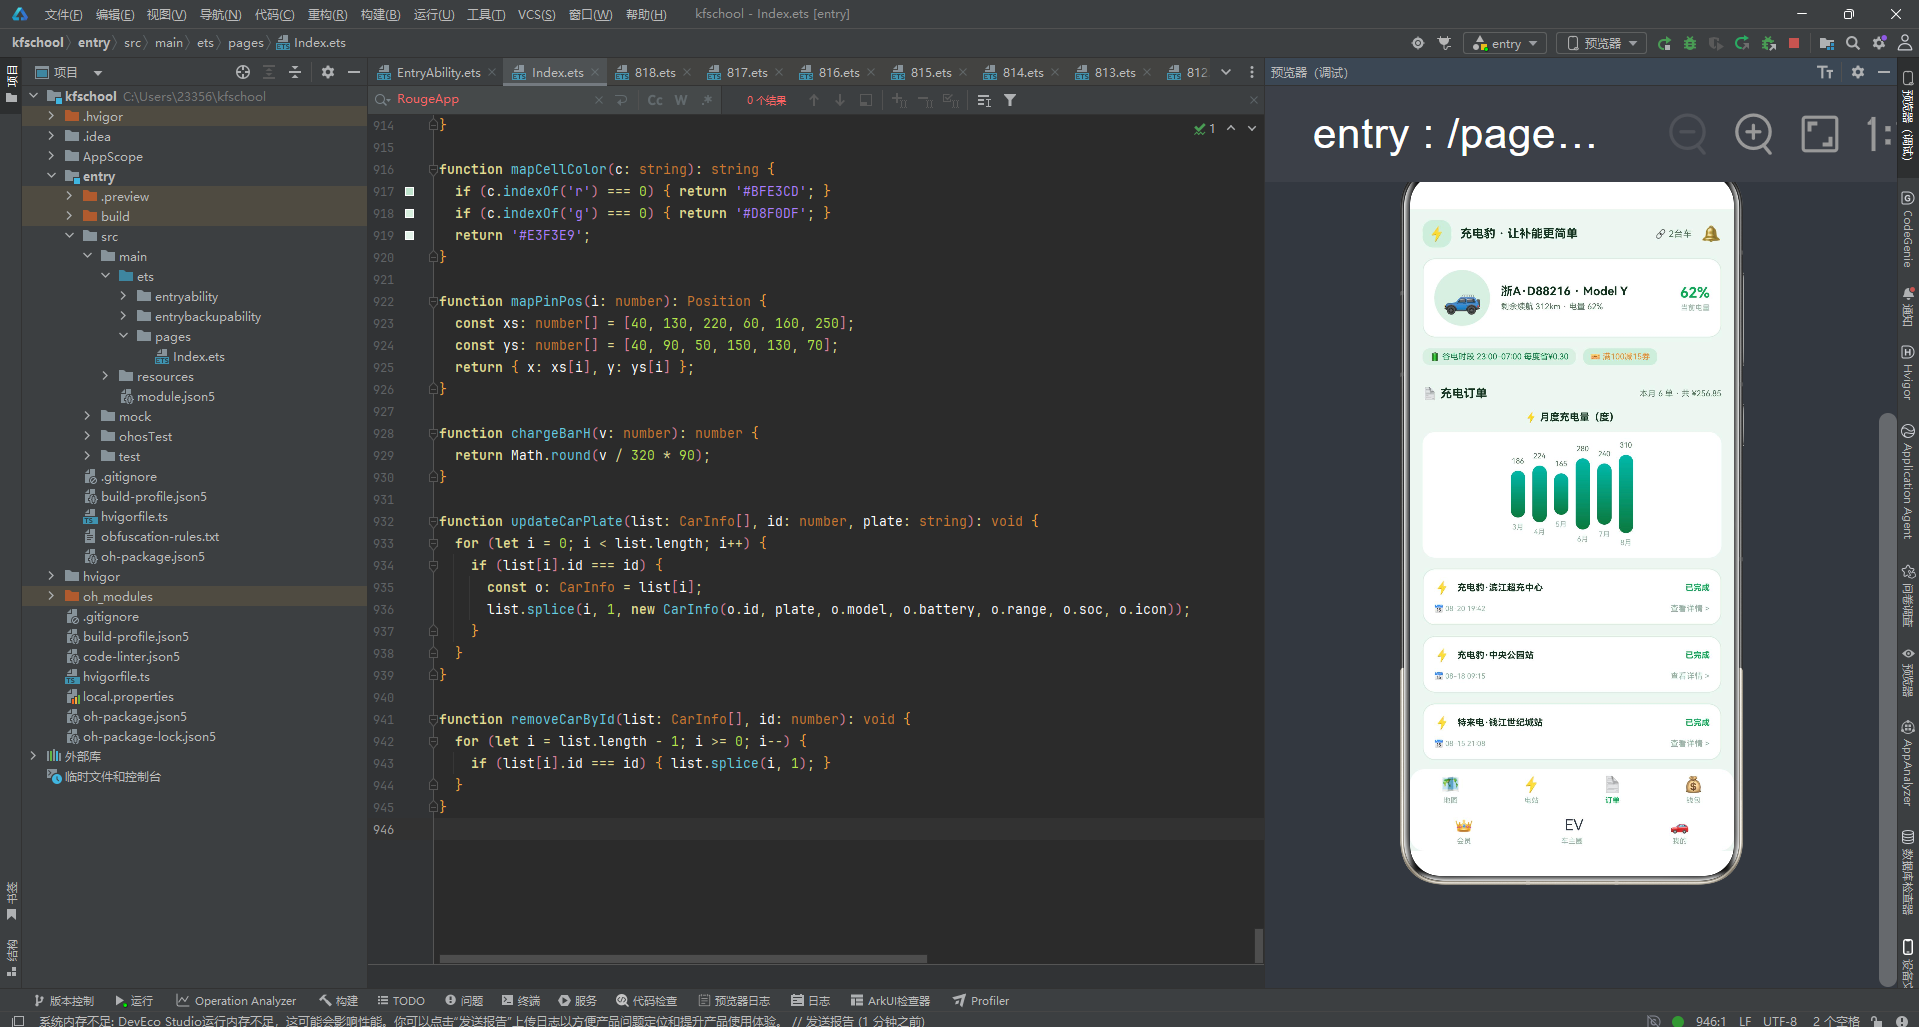Click the text size Tt icon in previewer

[x=1825, y=72]
